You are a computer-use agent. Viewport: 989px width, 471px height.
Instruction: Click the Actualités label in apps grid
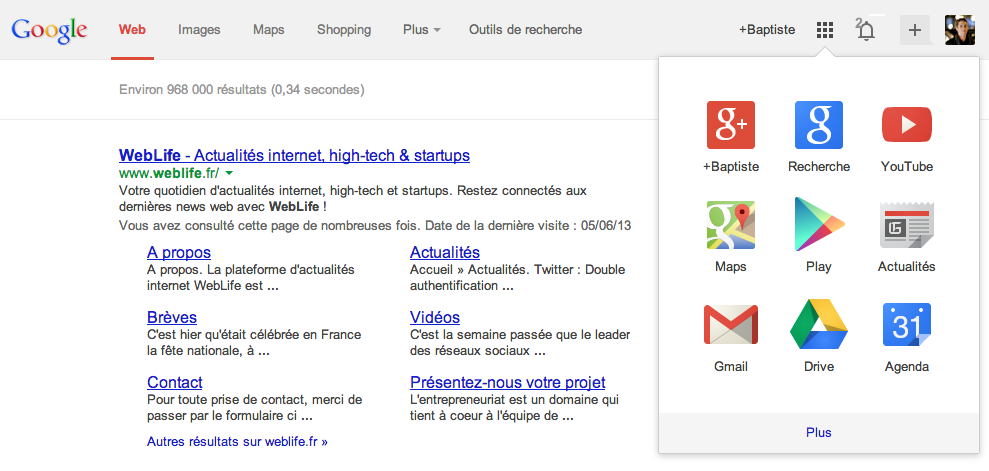pyautogui.click(x=906, y=267)
